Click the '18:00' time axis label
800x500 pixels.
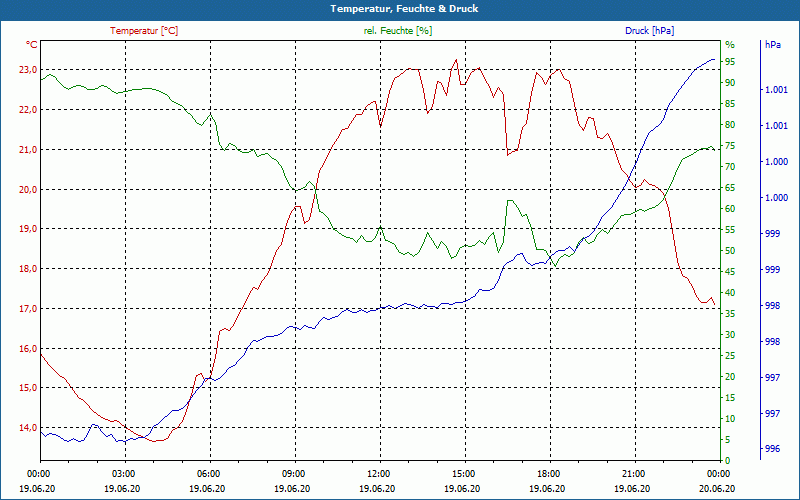[547, 474]
